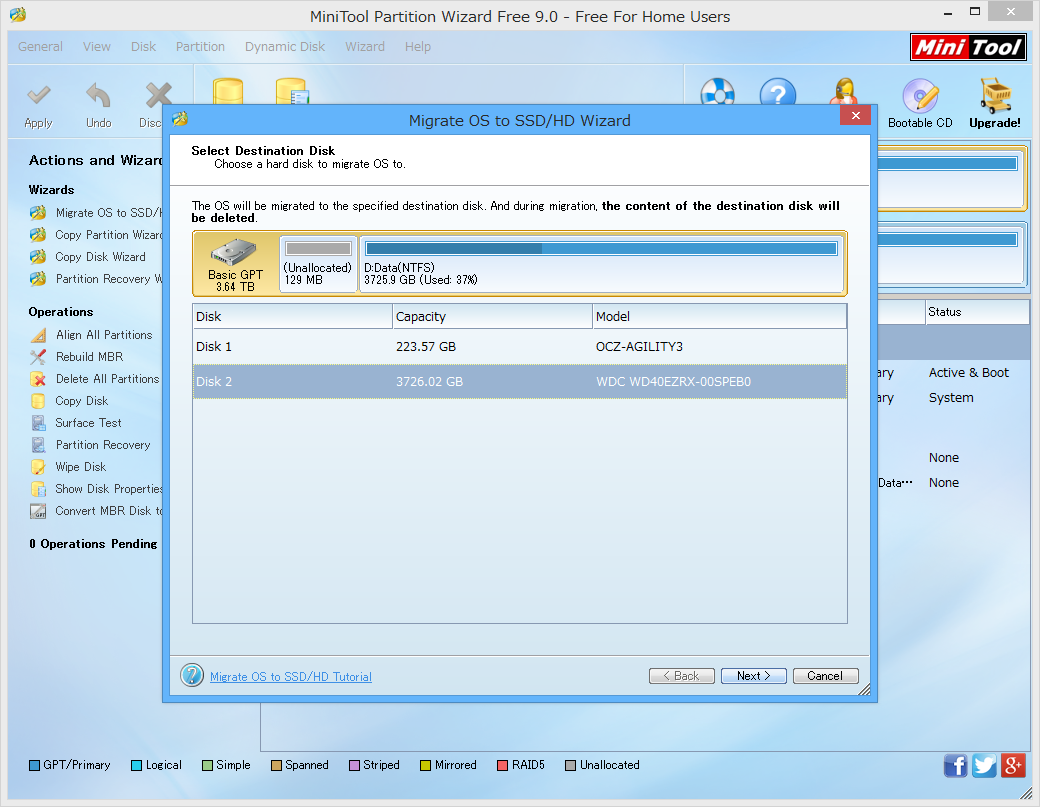Open the Help menu
This screenshot has width=1040, height=807.
point(418,46)
